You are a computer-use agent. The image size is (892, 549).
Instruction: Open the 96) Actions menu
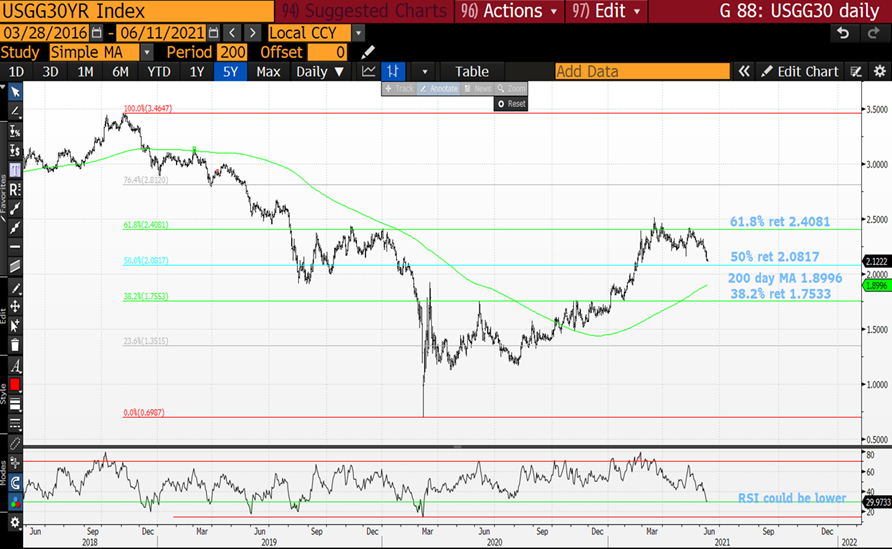[509, 11]
